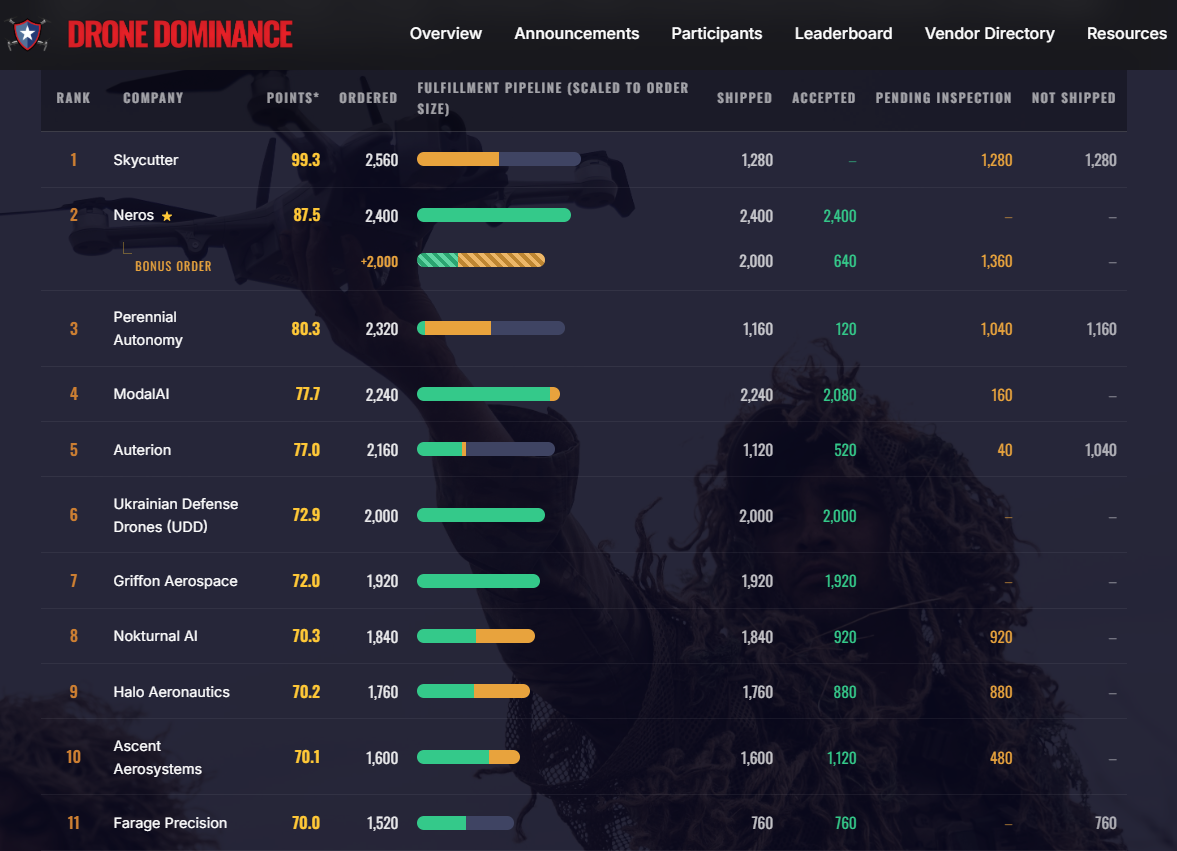Screen dimensions: 1177x851
Task: Click the SHIPPED column header
Action: pos(744,98)
